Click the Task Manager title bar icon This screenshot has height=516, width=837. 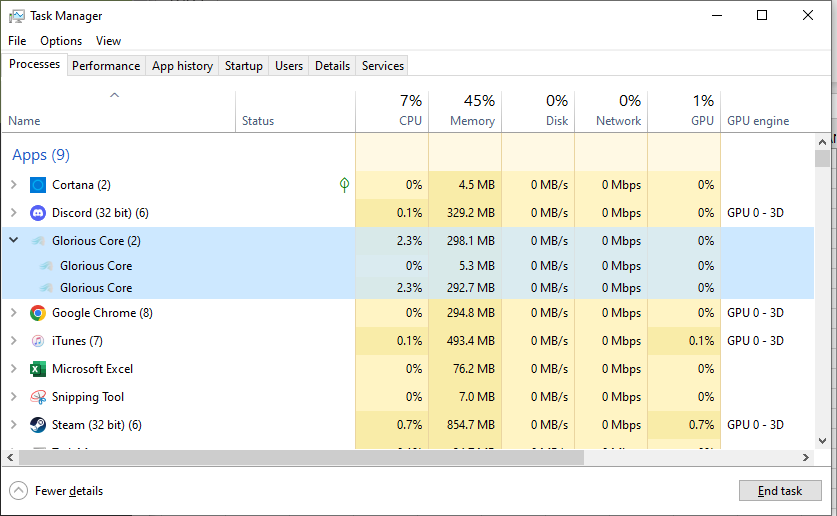pyautogui.click(x=17, y=16)
